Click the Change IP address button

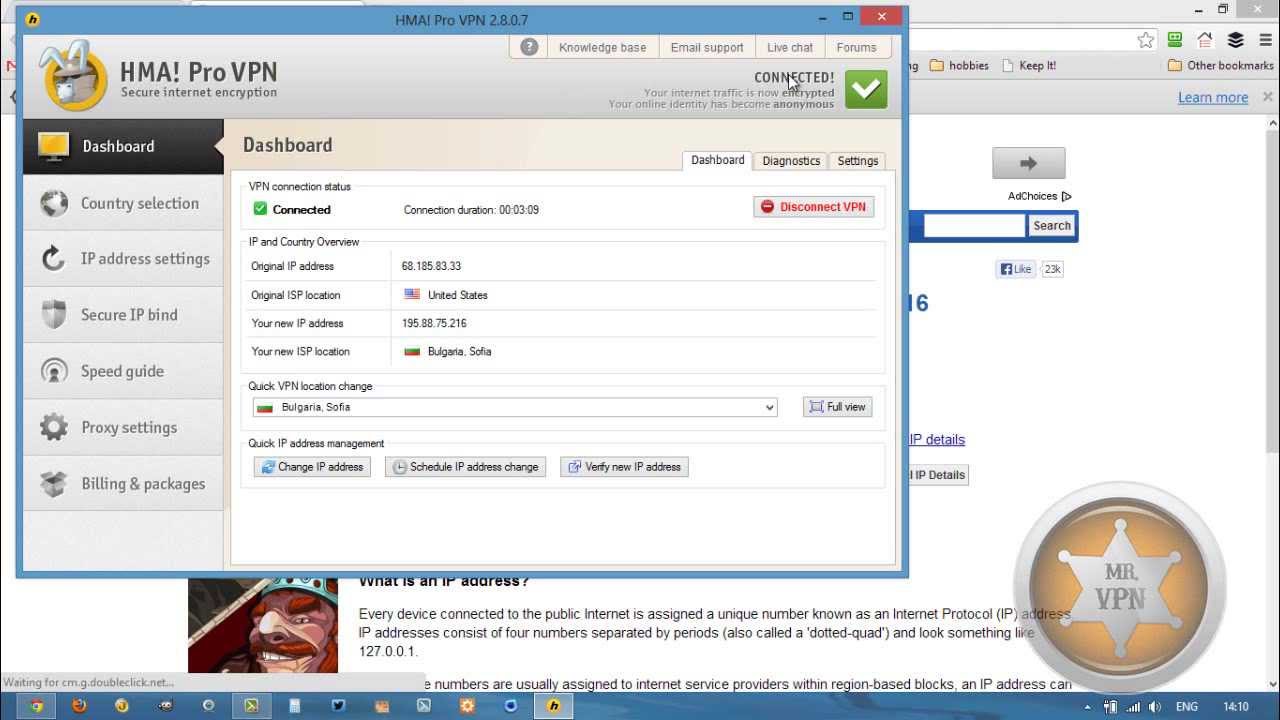click(x=312, y=467)
